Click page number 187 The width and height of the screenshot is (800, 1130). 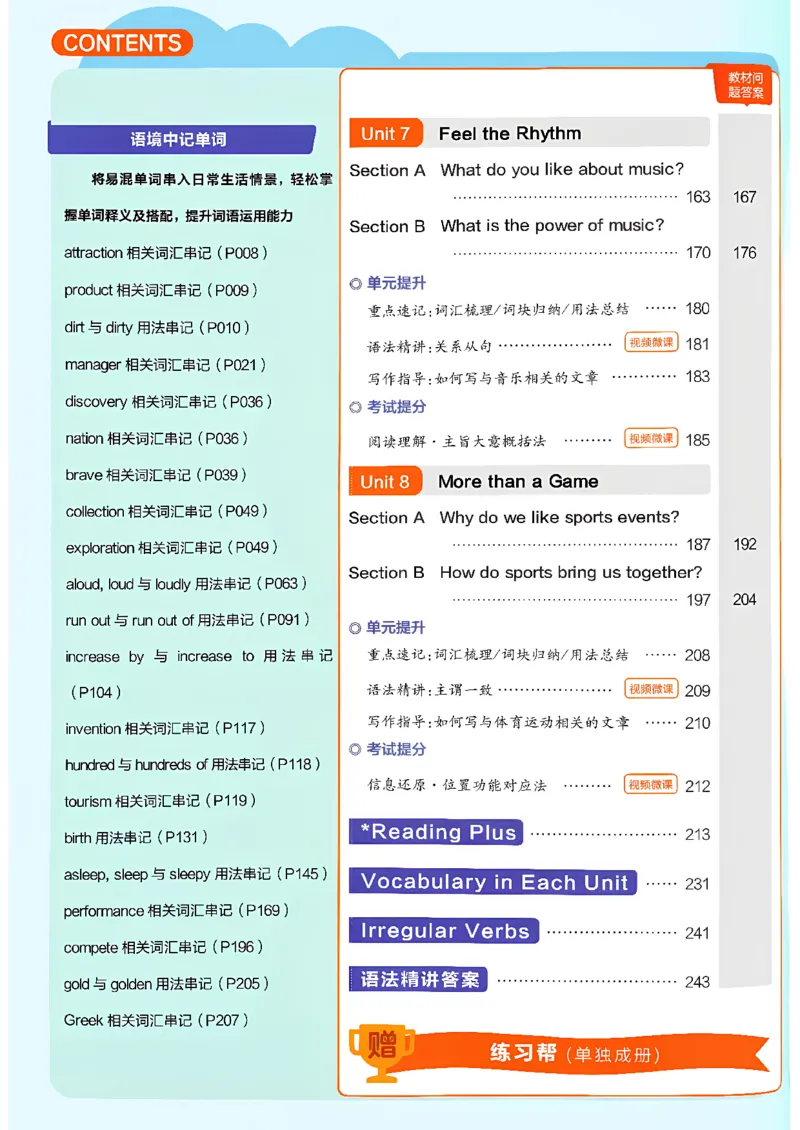click(698, 544)
